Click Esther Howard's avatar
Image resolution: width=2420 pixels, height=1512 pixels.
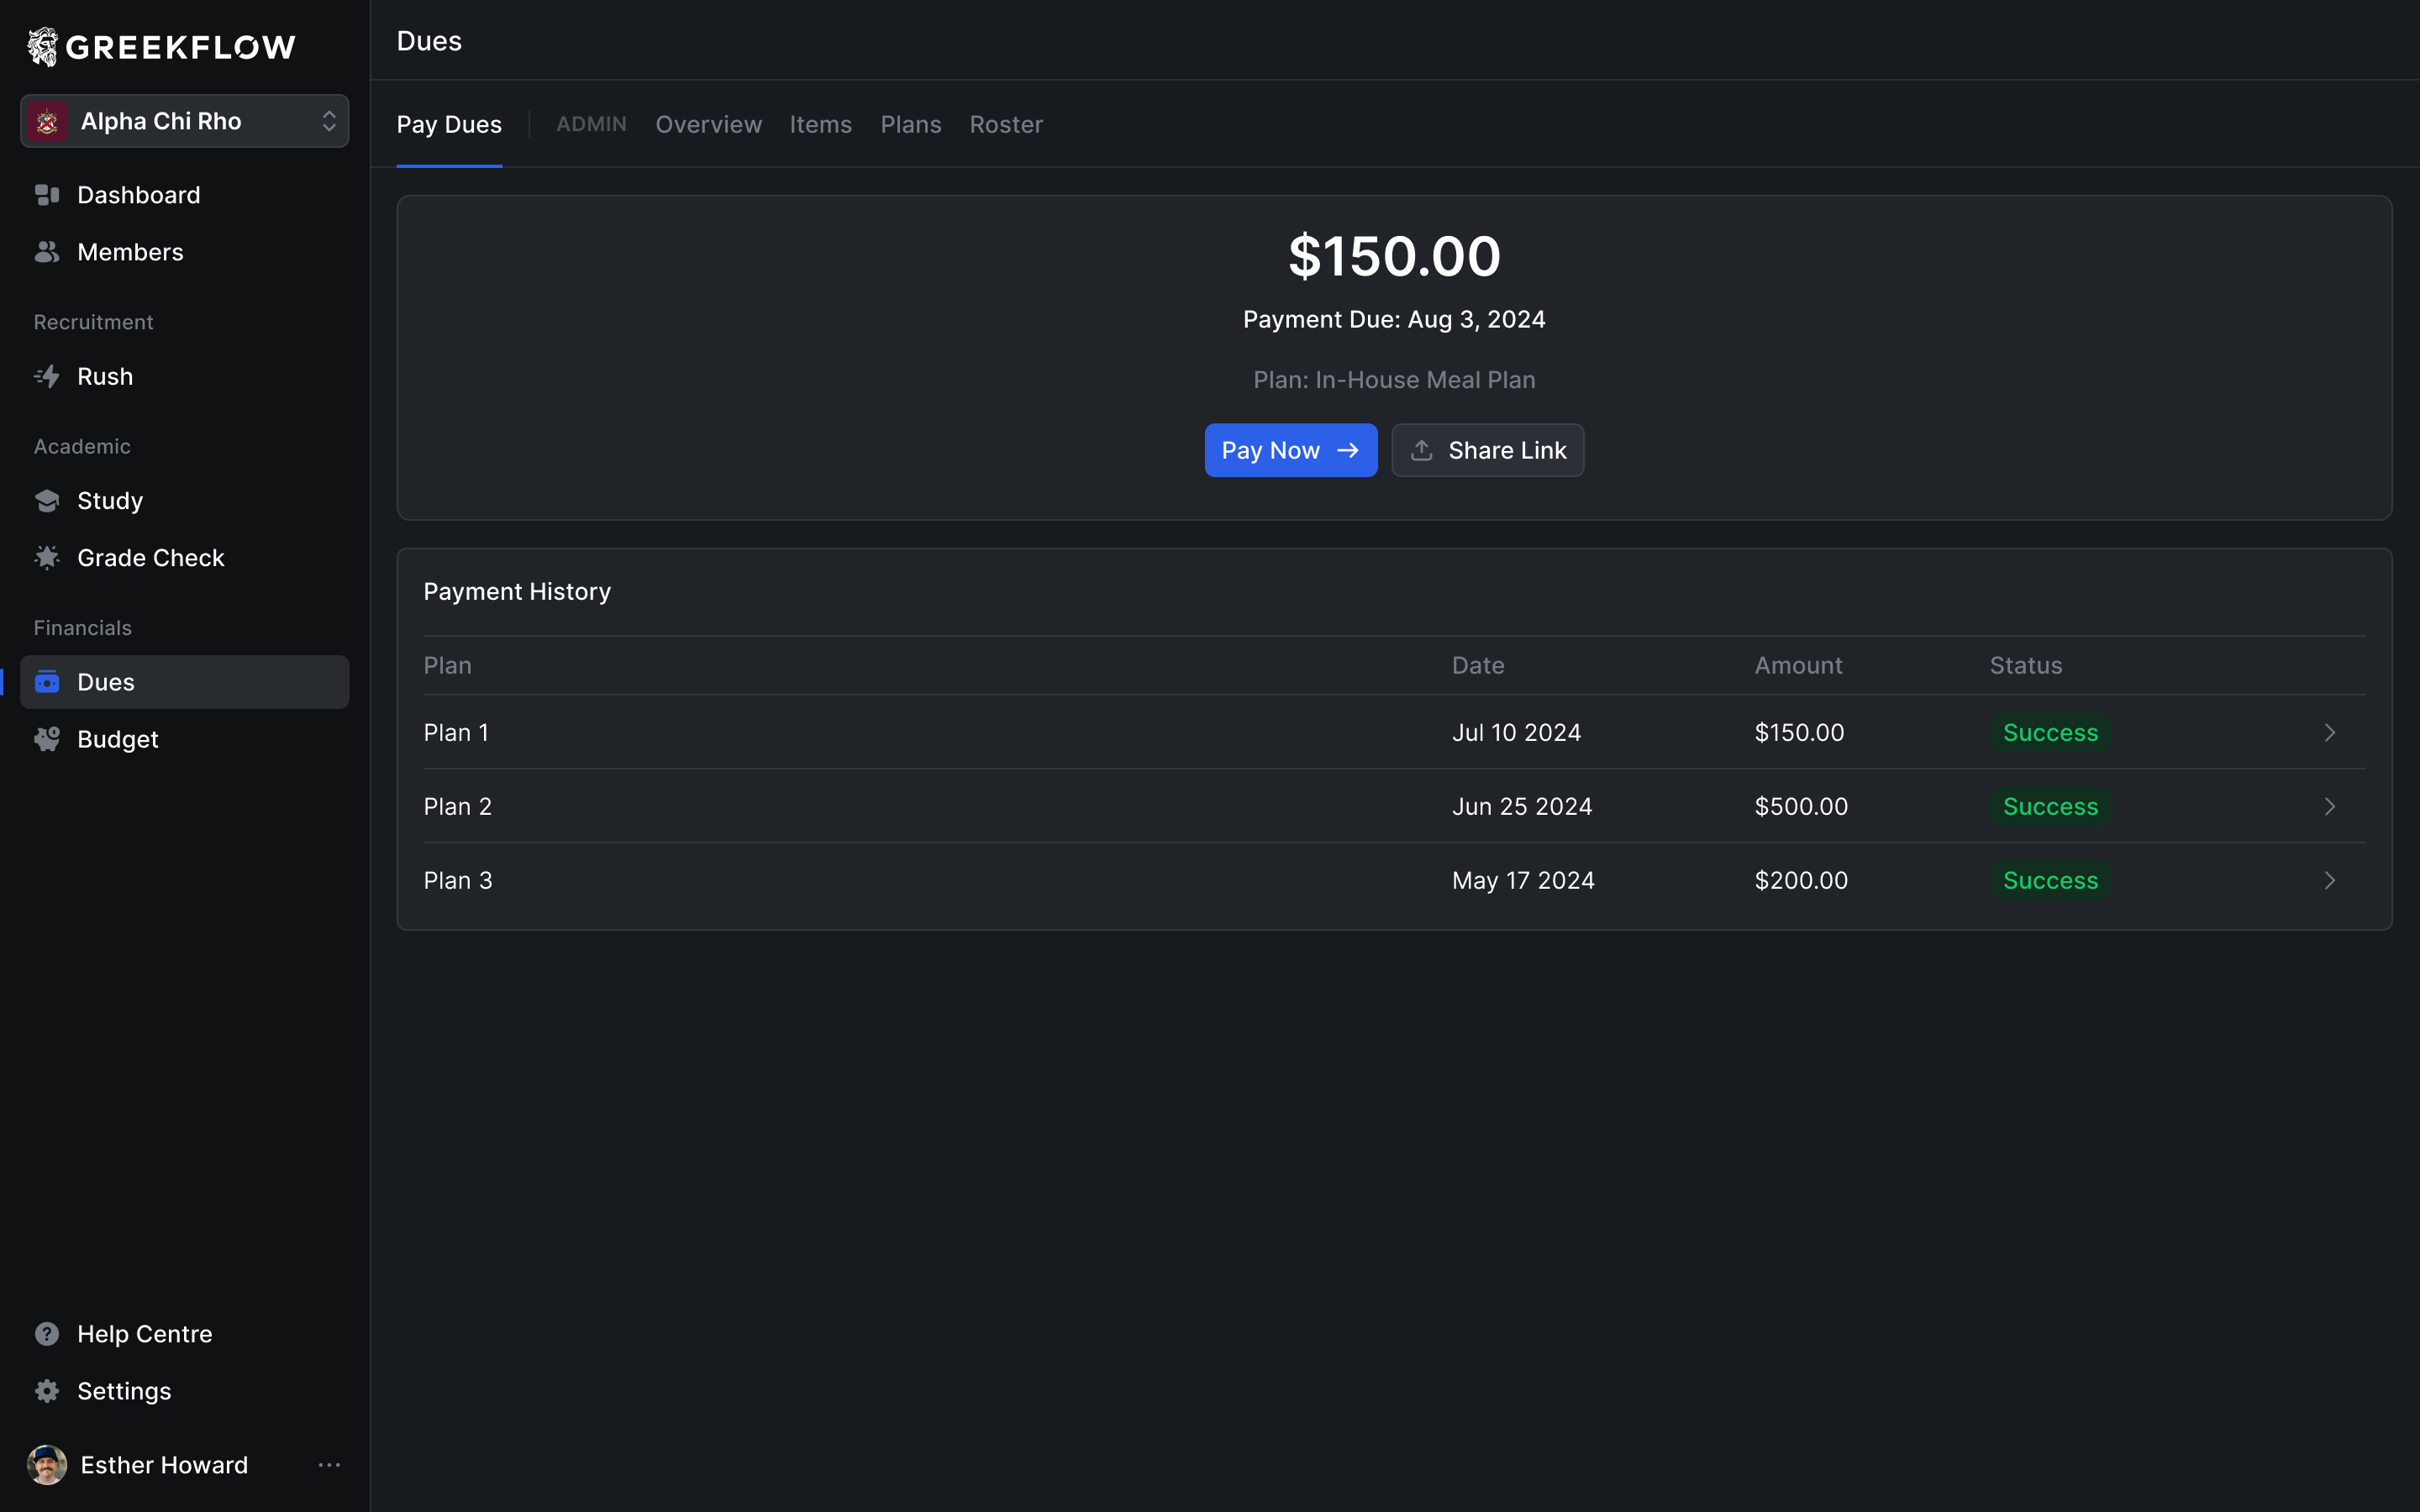point(47,1465)
